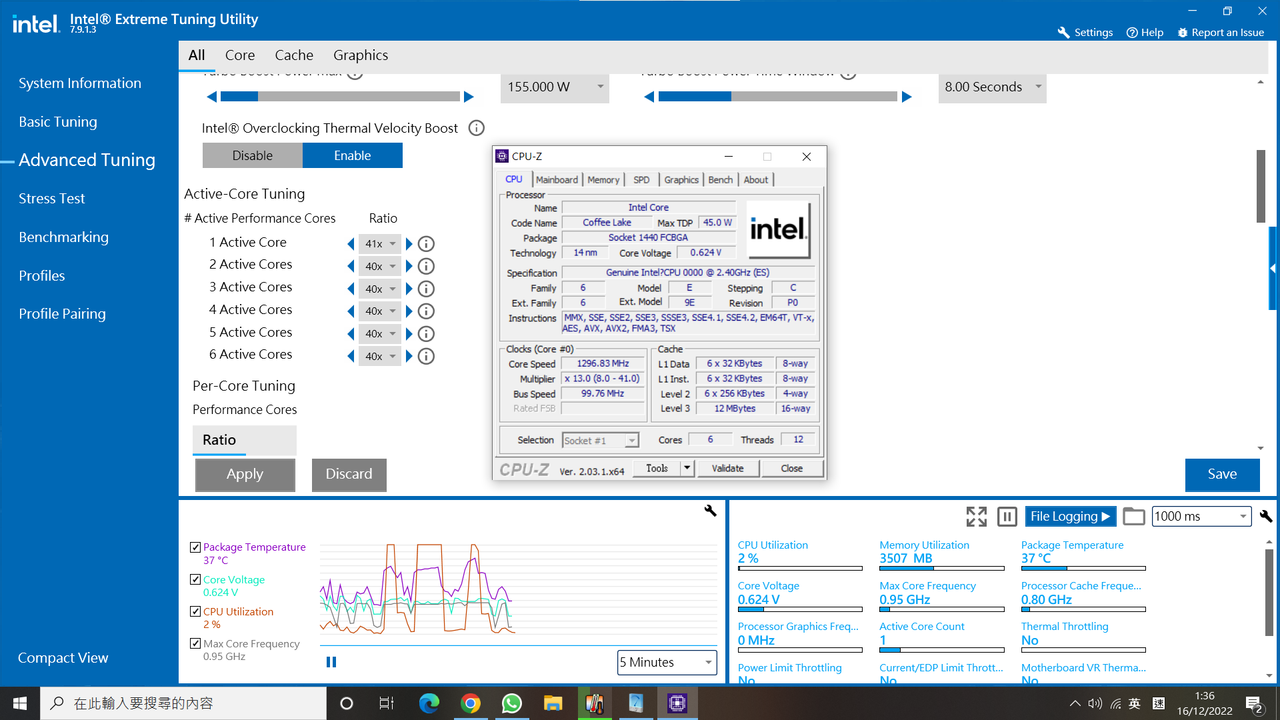Toggle the Package Temperature graph checkbox

pos(195,547)
